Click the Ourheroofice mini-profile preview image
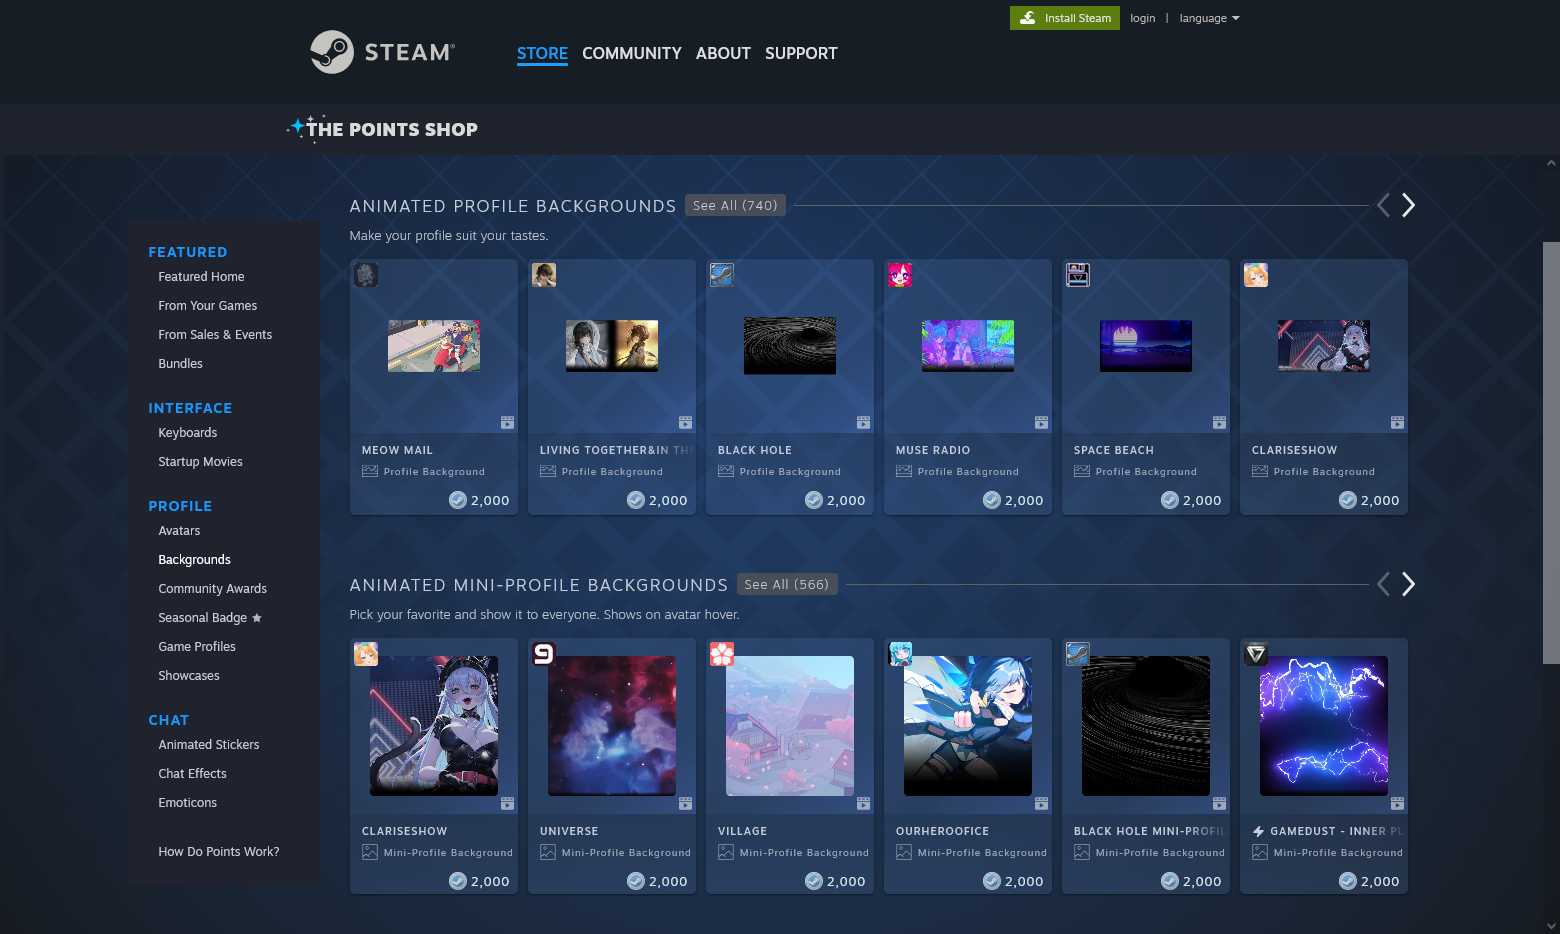 tap(968, 726)
